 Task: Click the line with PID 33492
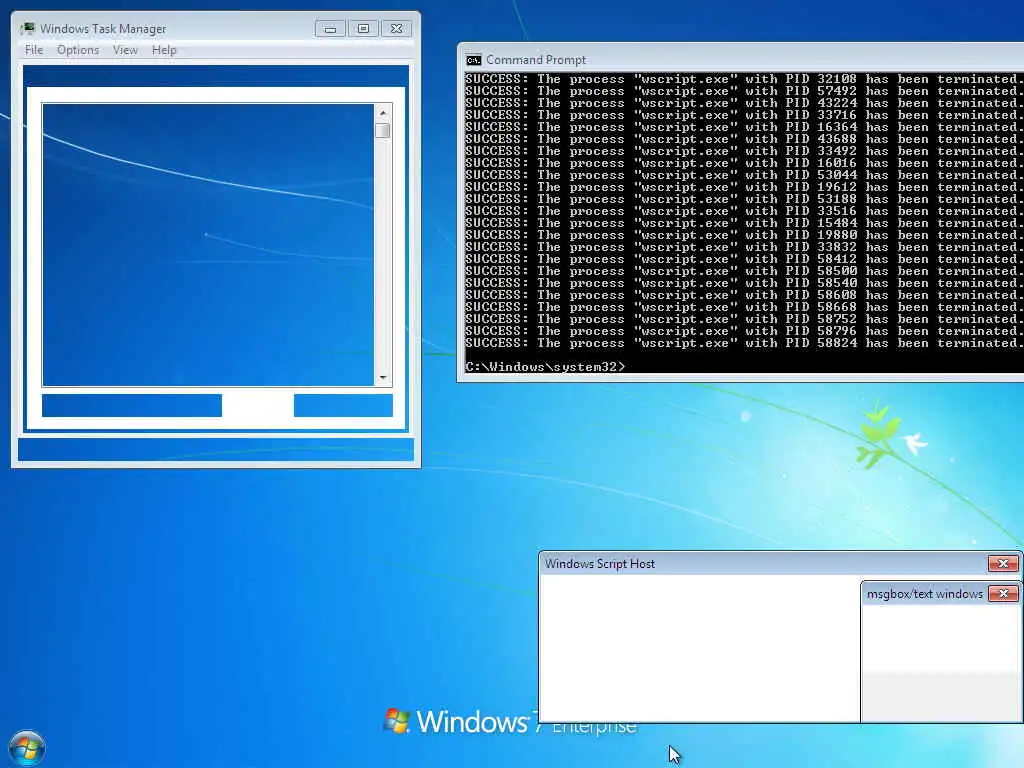point(744,151)
